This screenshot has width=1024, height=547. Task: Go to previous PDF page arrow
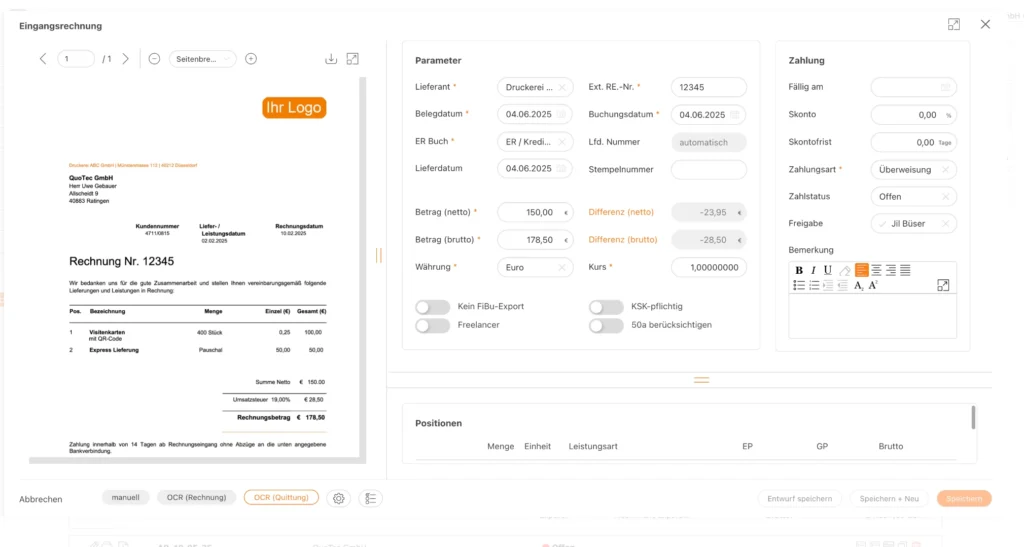(x=43, y=59)
